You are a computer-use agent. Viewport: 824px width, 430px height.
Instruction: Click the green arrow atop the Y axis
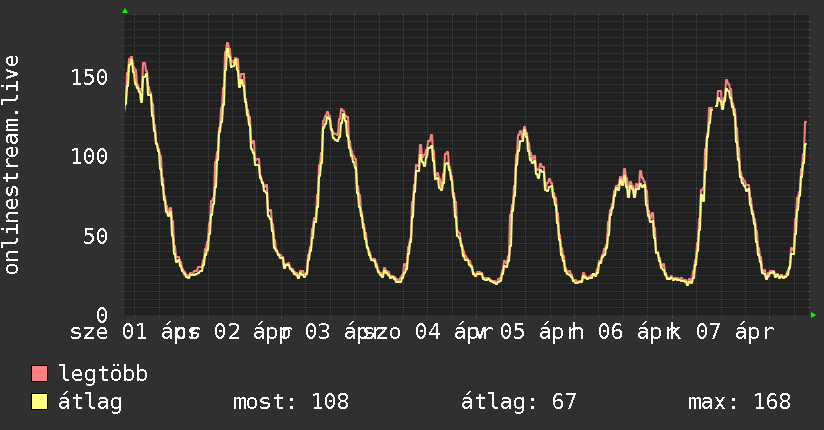[125, 11]
